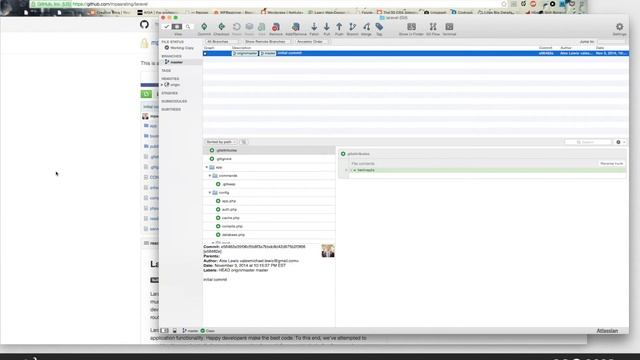The width and height of the screenshot is (640, 360).
Task: Select master branch in sidebar
Action: (177, 62)
